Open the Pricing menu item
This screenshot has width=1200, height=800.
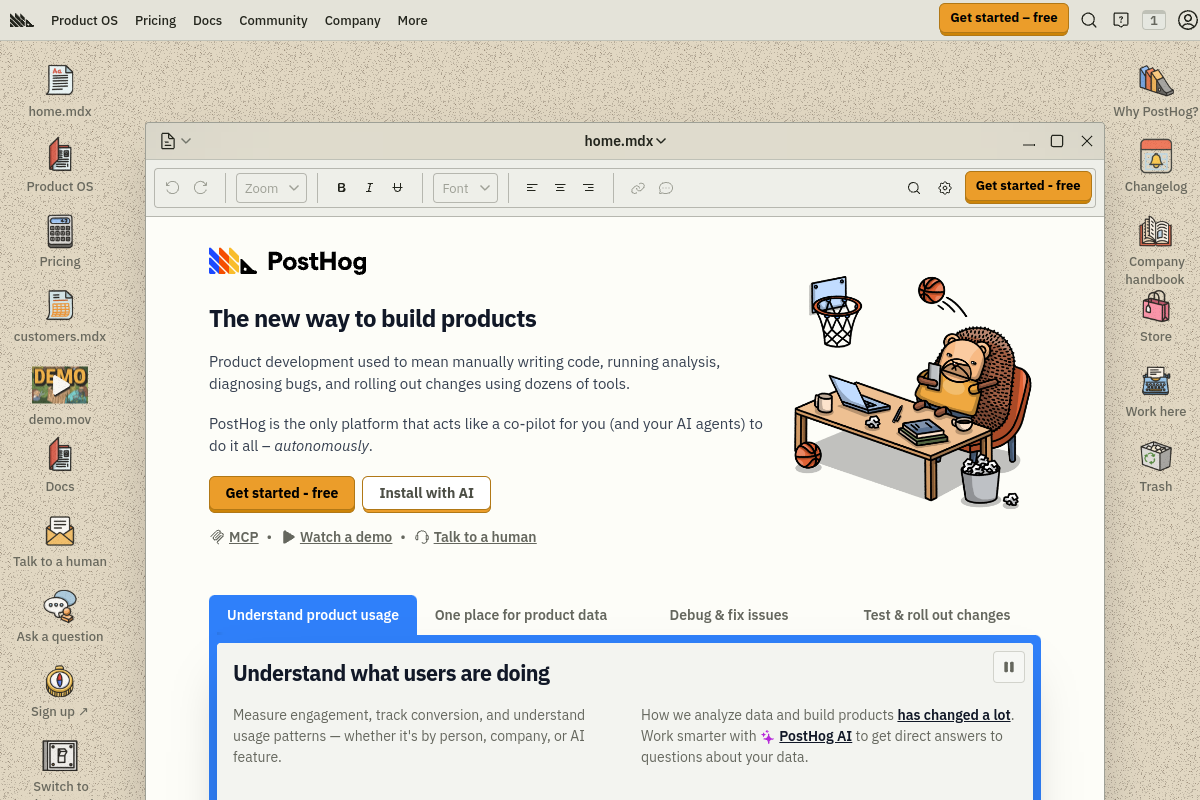pos(155,20)
